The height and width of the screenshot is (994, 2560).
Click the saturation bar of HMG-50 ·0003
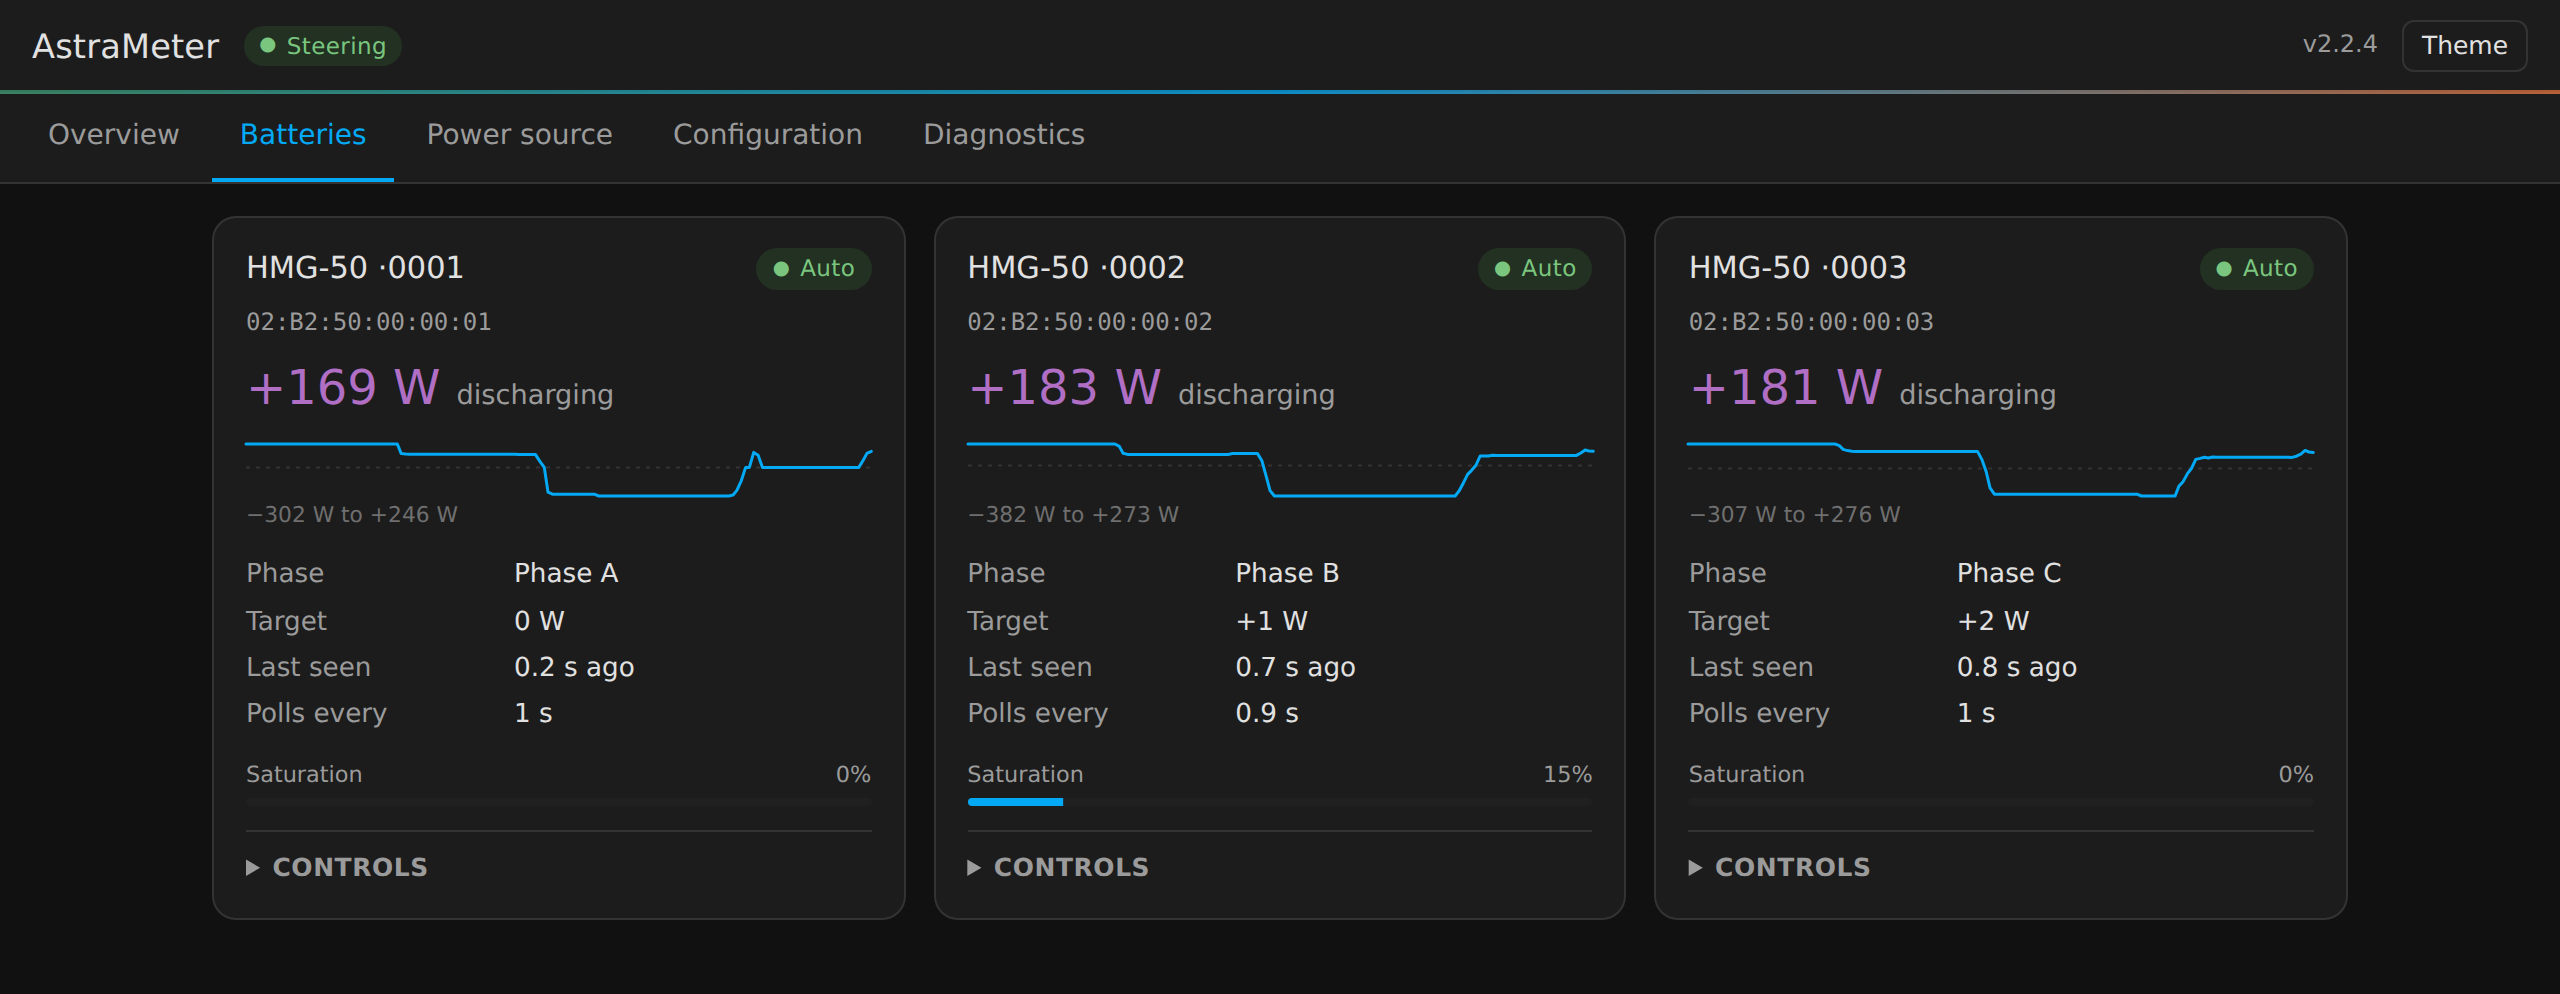[2001, 802]
